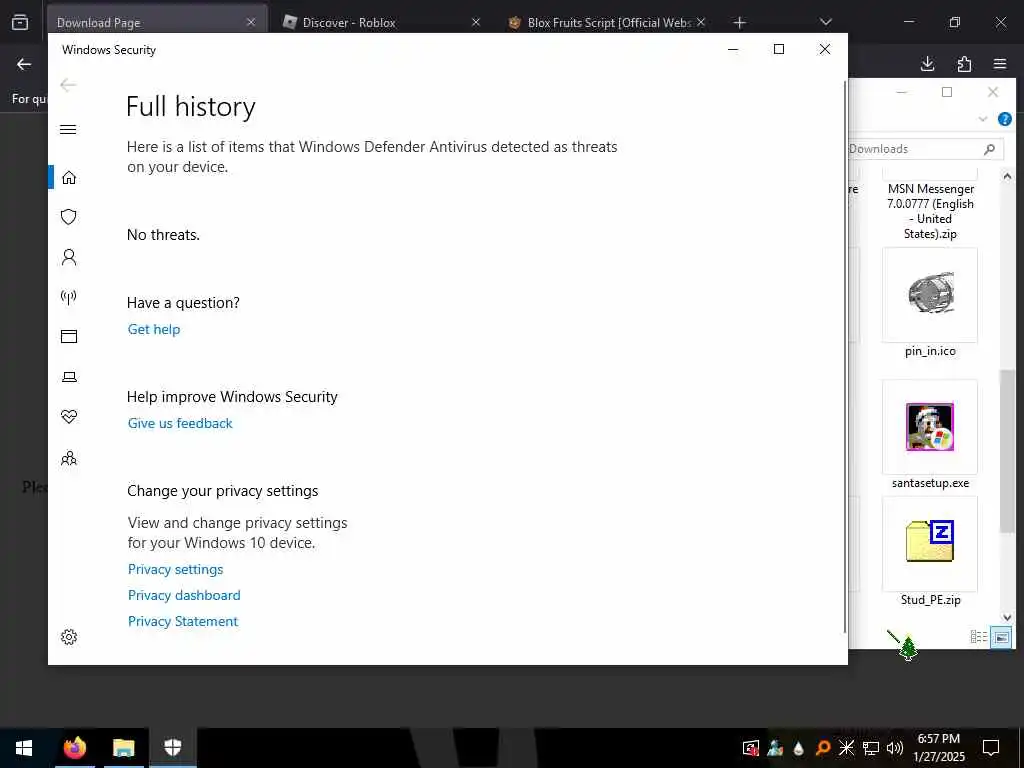The height and width of the screenshot is (768, 1024).
Task: Select the santasetup.exe file
Action: pos(930,435)
